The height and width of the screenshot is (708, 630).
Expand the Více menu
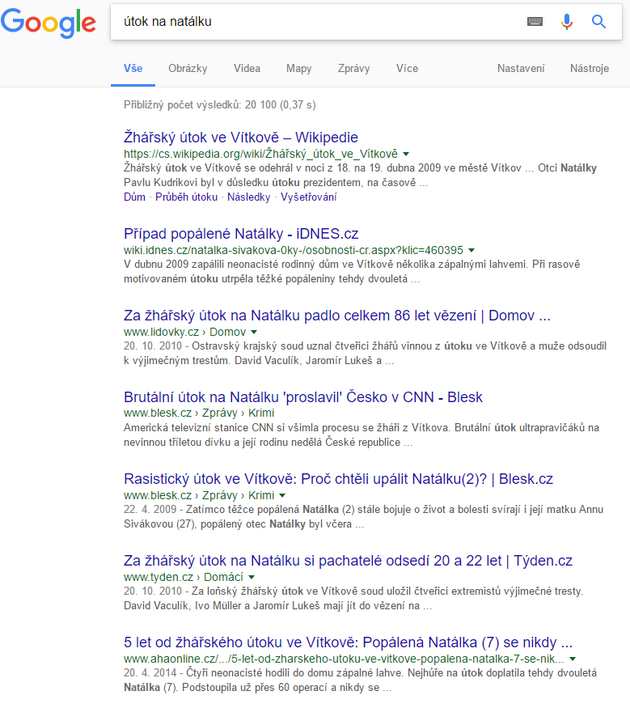coord(407,69)
